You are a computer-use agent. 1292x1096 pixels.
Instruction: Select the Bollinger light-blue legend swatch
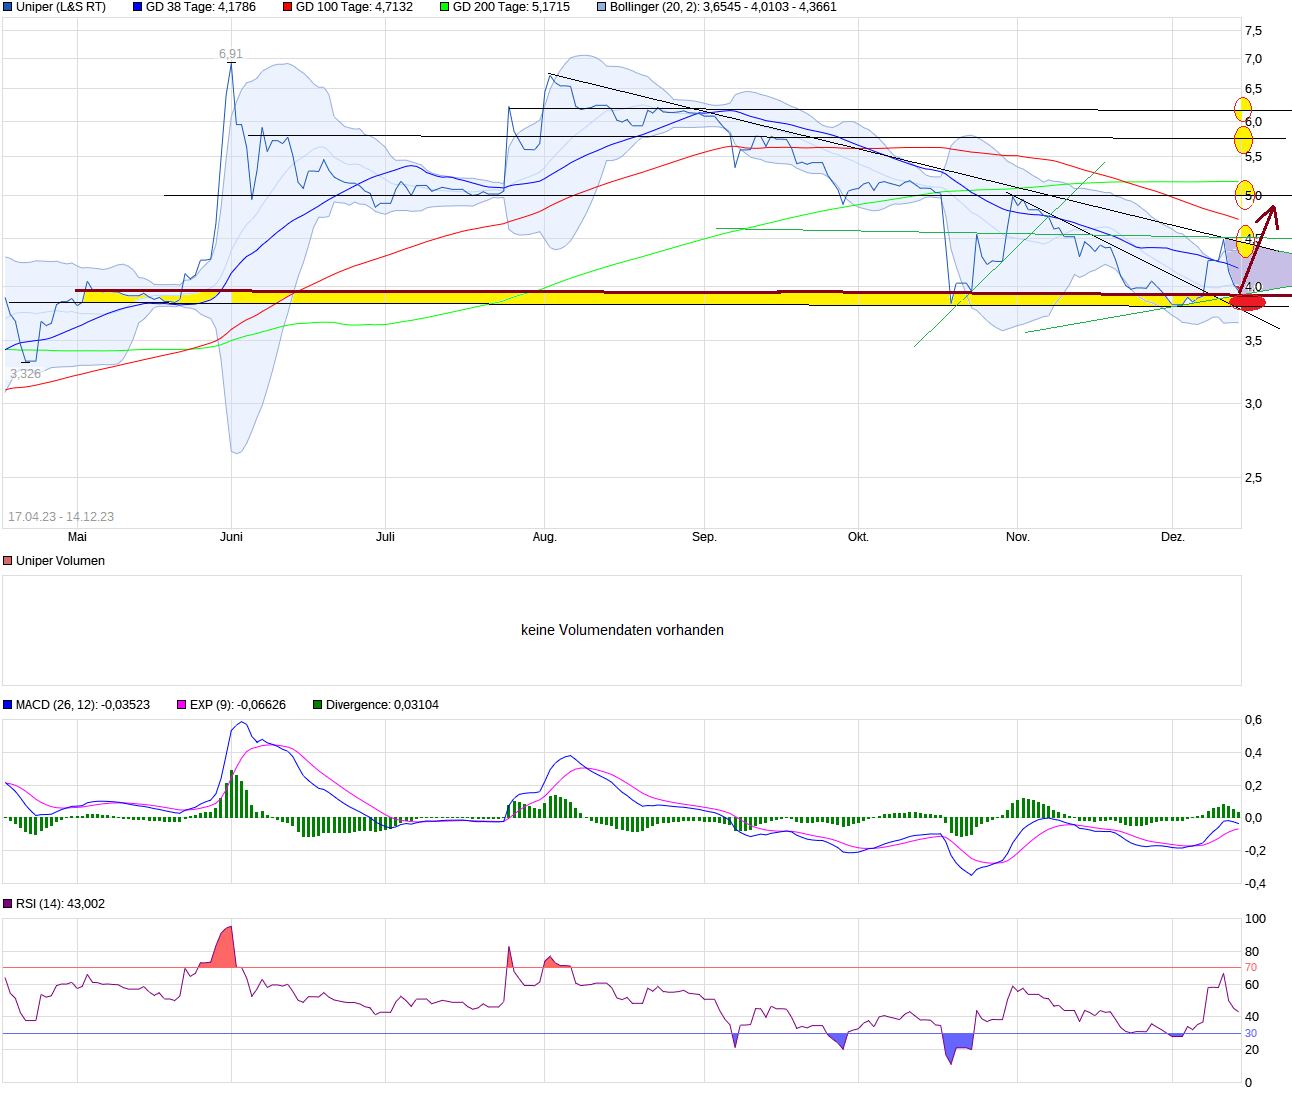point(602,7)
